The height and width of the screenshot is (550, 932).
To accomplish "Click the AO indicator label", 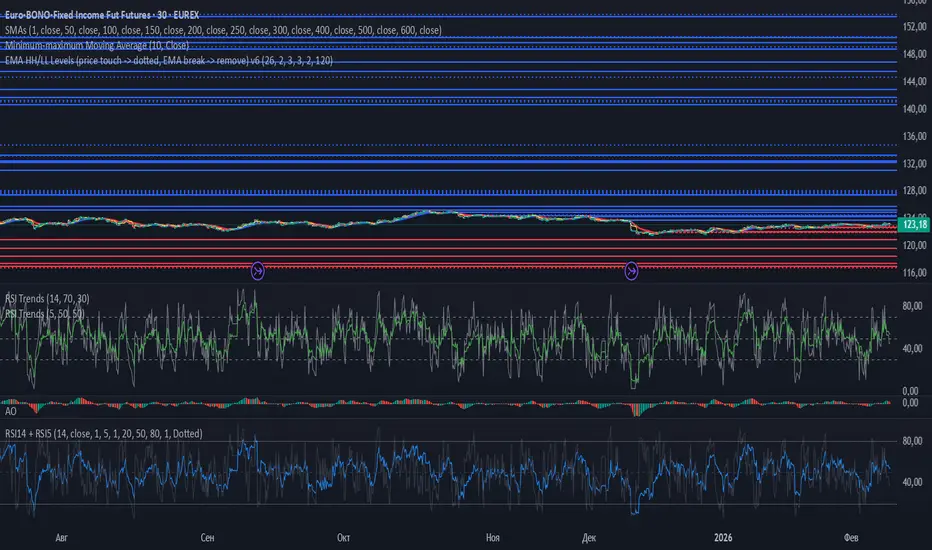I will (x=11, y=411).
